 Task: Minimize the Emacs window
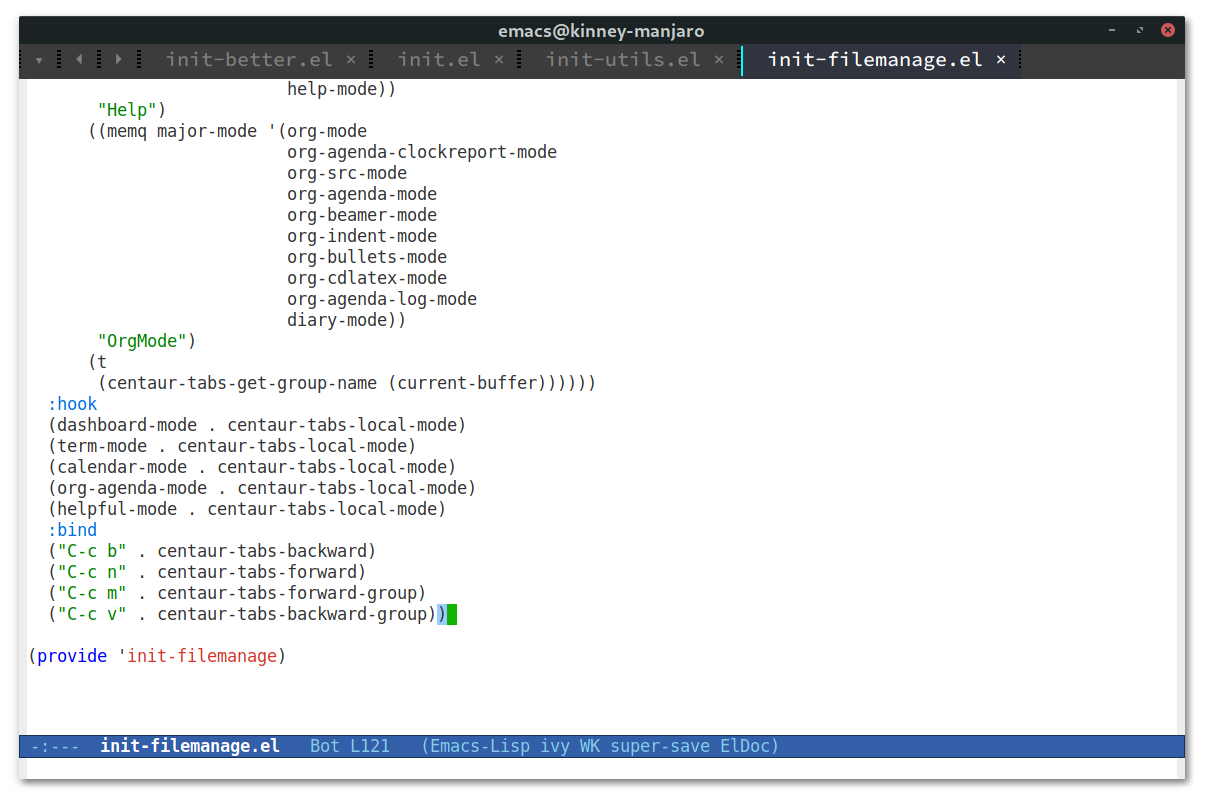point(1111,31)
